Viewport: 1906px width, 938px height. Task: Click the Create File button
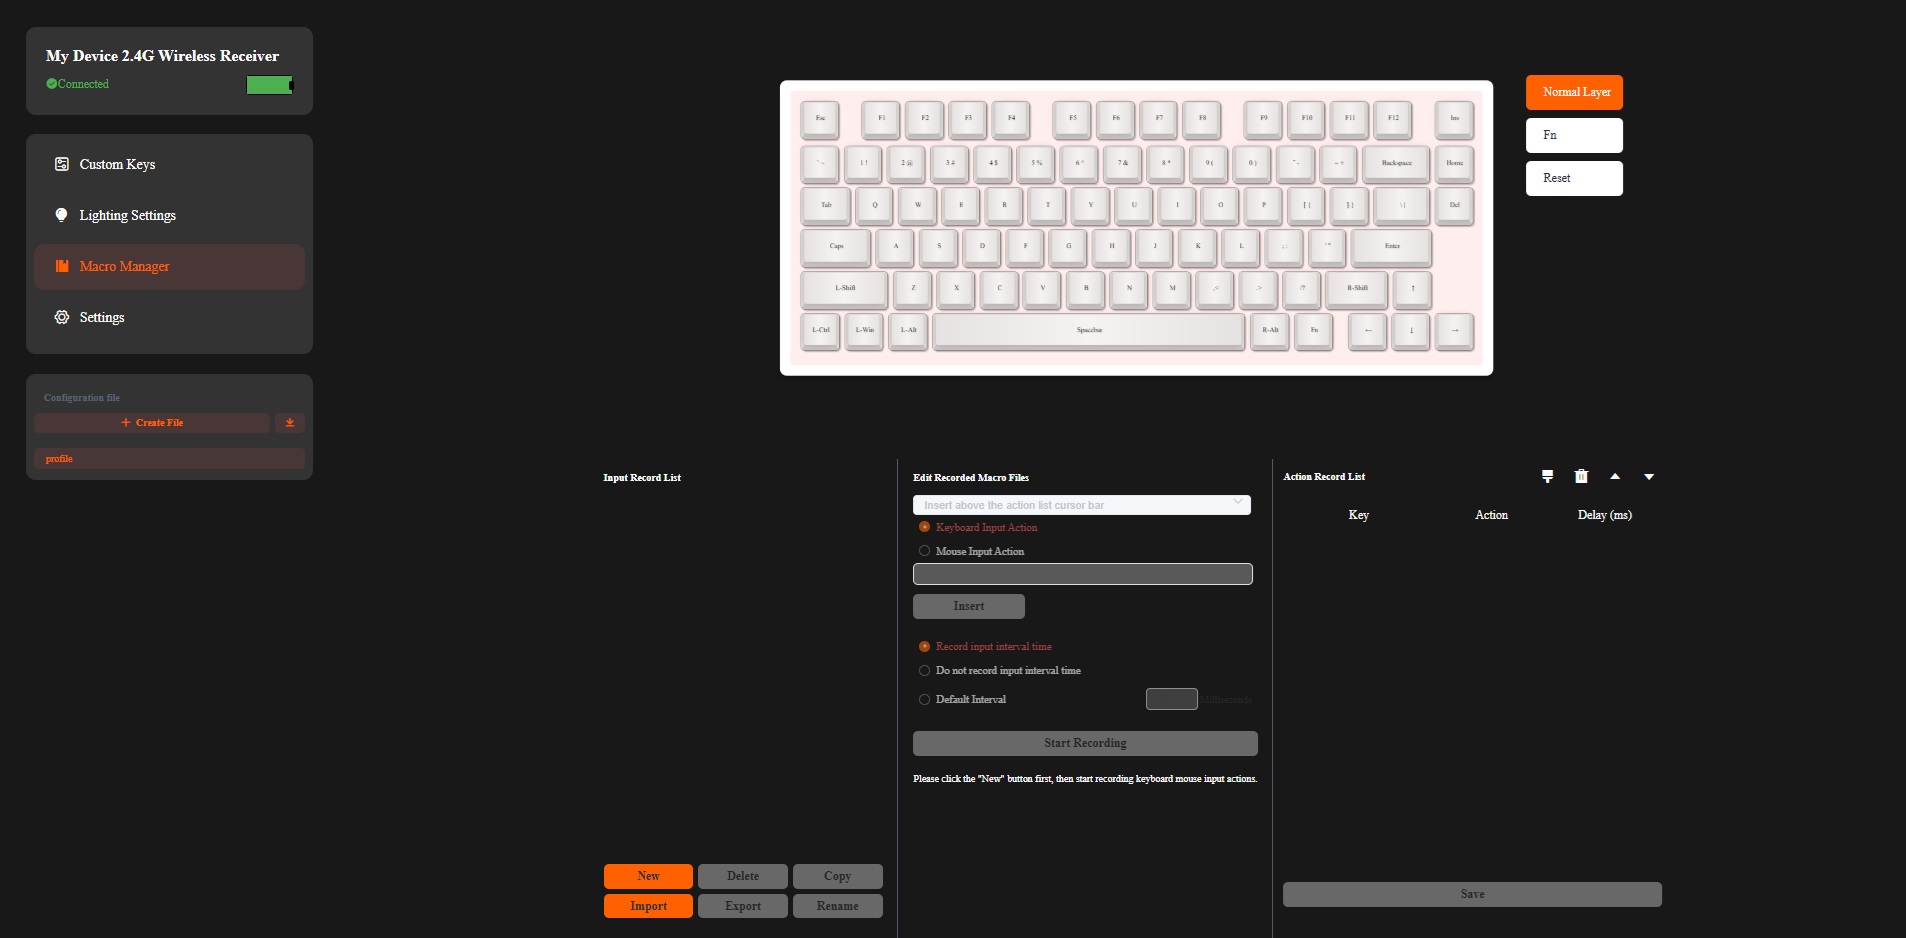(152, 423)
